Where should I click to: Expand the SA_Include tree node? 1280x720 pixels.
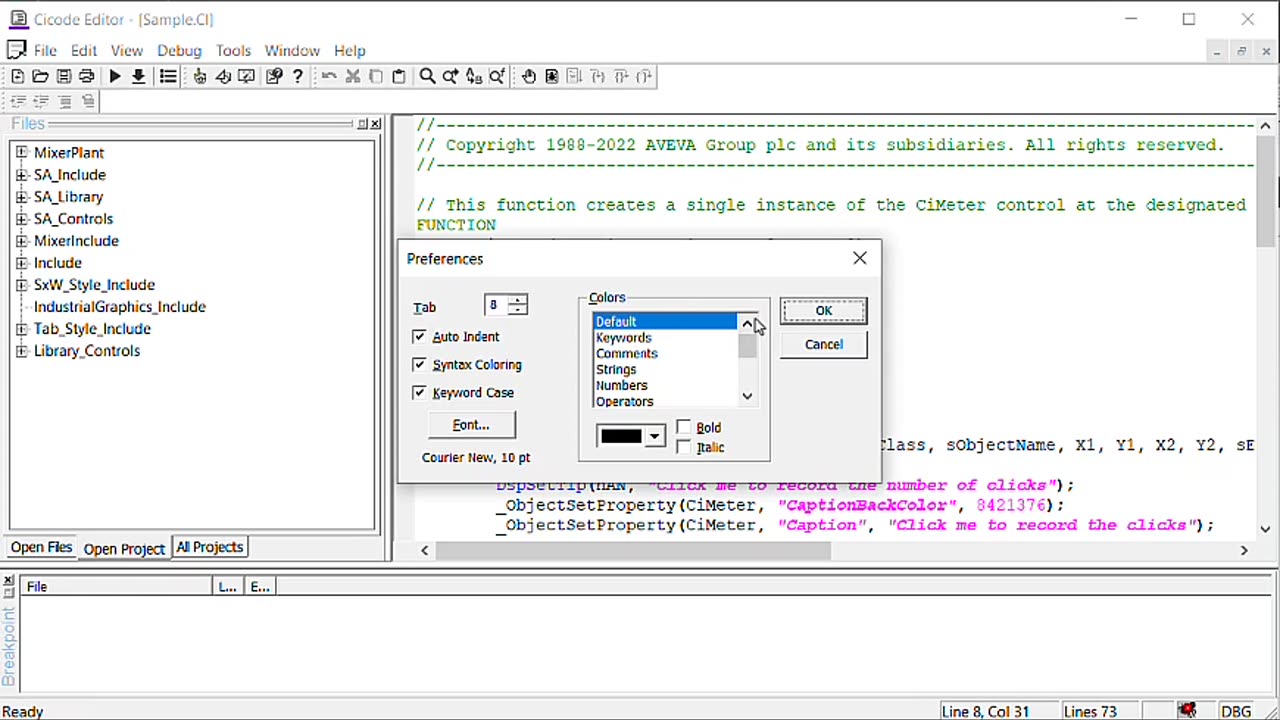coord(21,175)
